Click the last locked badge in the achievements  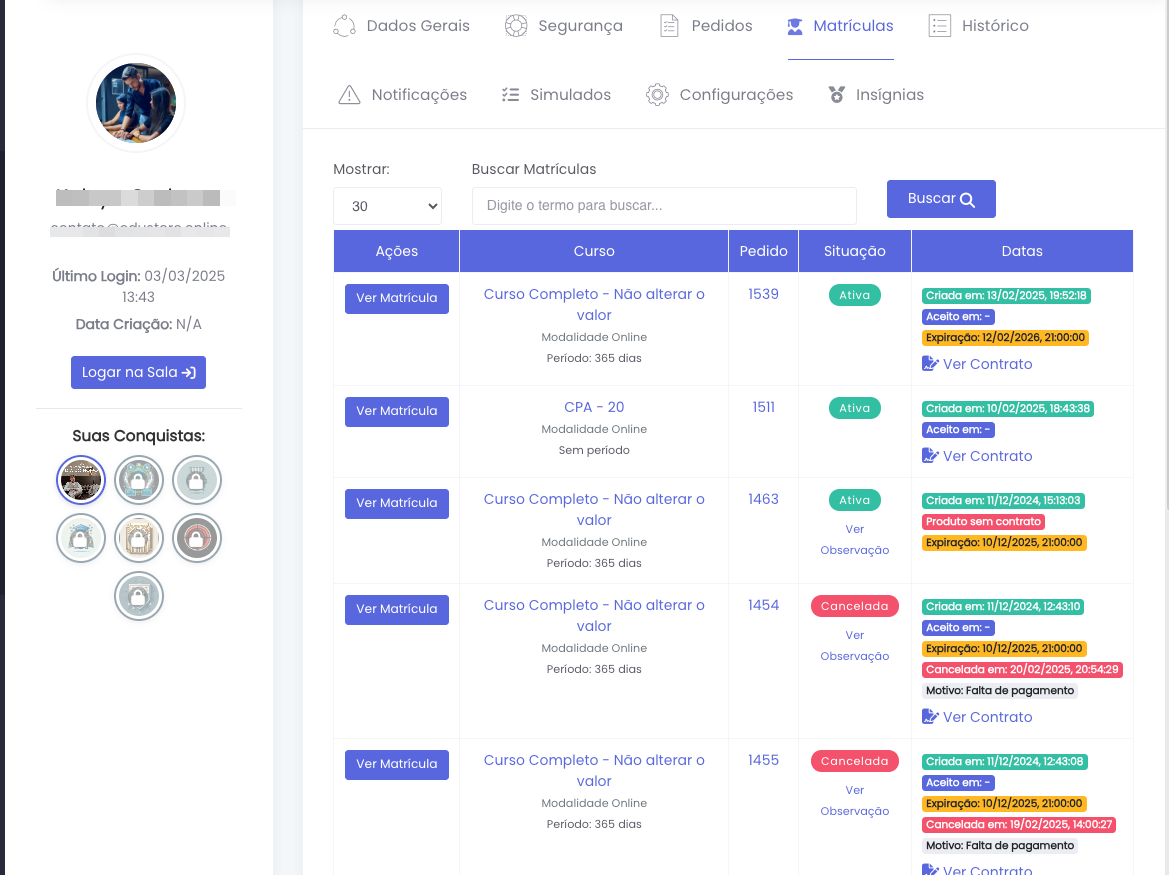(139, 597)
